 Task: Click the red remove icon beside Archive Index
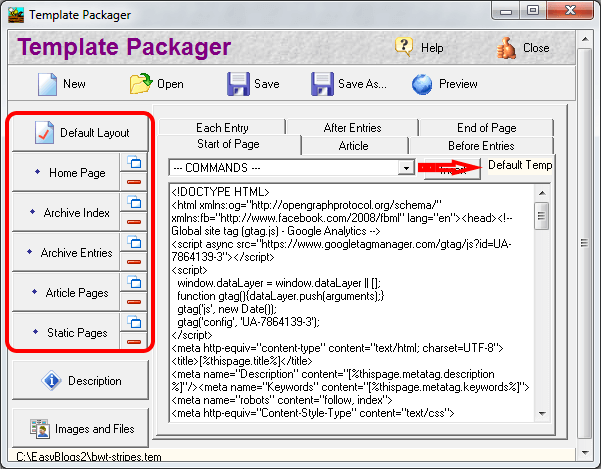(x=134, y=221)
